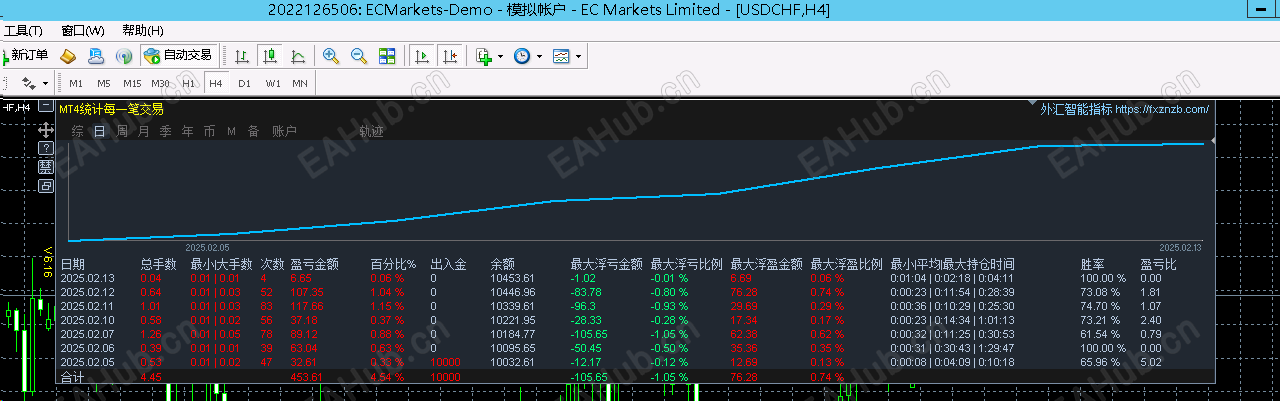Viewport: 1280px width, 401px height.
Task: Click the scroll arrow on panel right edge
Action: pyautogui.click(x=1214, y=142)
